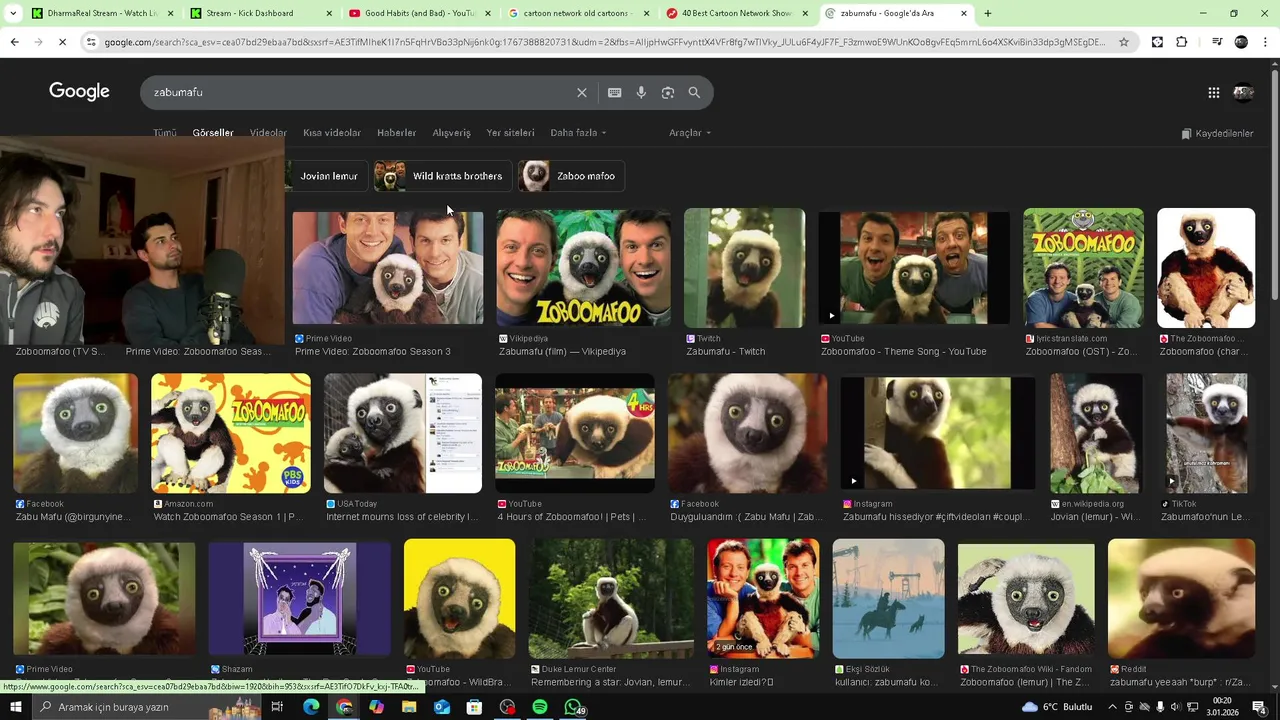Select the Alışveriş search filter
This screenshot has height=720, width=1280.
(451, 133)
